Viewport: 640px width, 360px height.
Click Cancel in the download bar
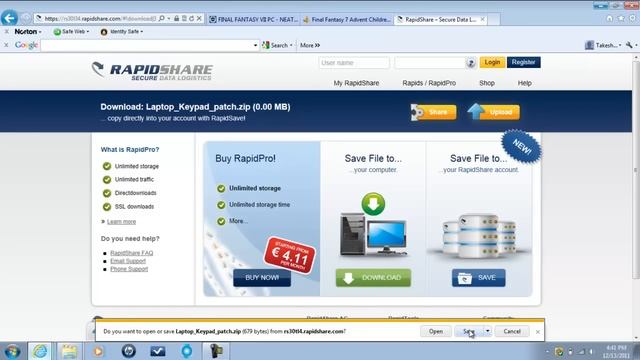coord(512,331)
